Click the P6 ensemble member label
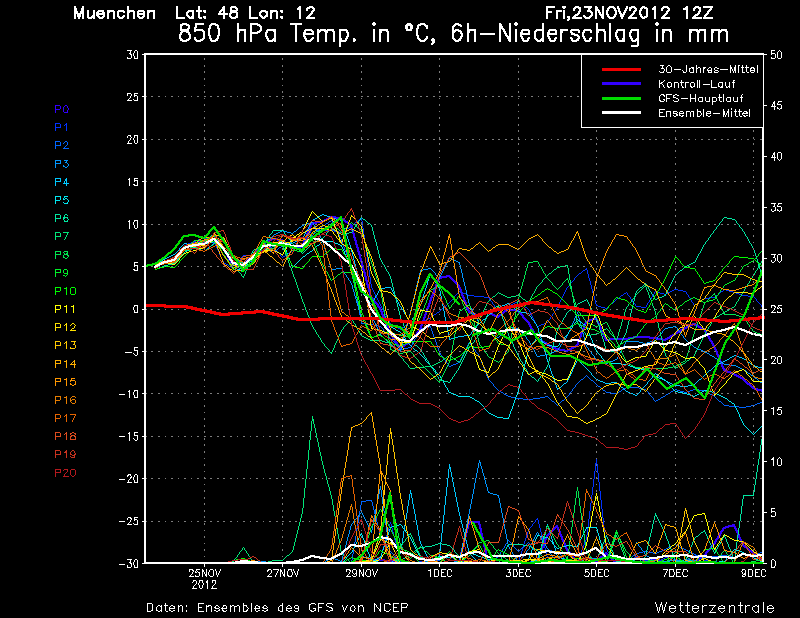This screenshot has height=618, width=800. point(62,218)
